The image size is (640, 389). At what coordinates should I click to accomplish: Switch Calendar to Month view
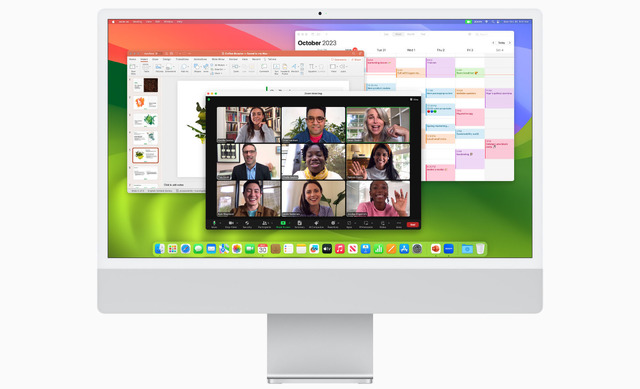411,34
